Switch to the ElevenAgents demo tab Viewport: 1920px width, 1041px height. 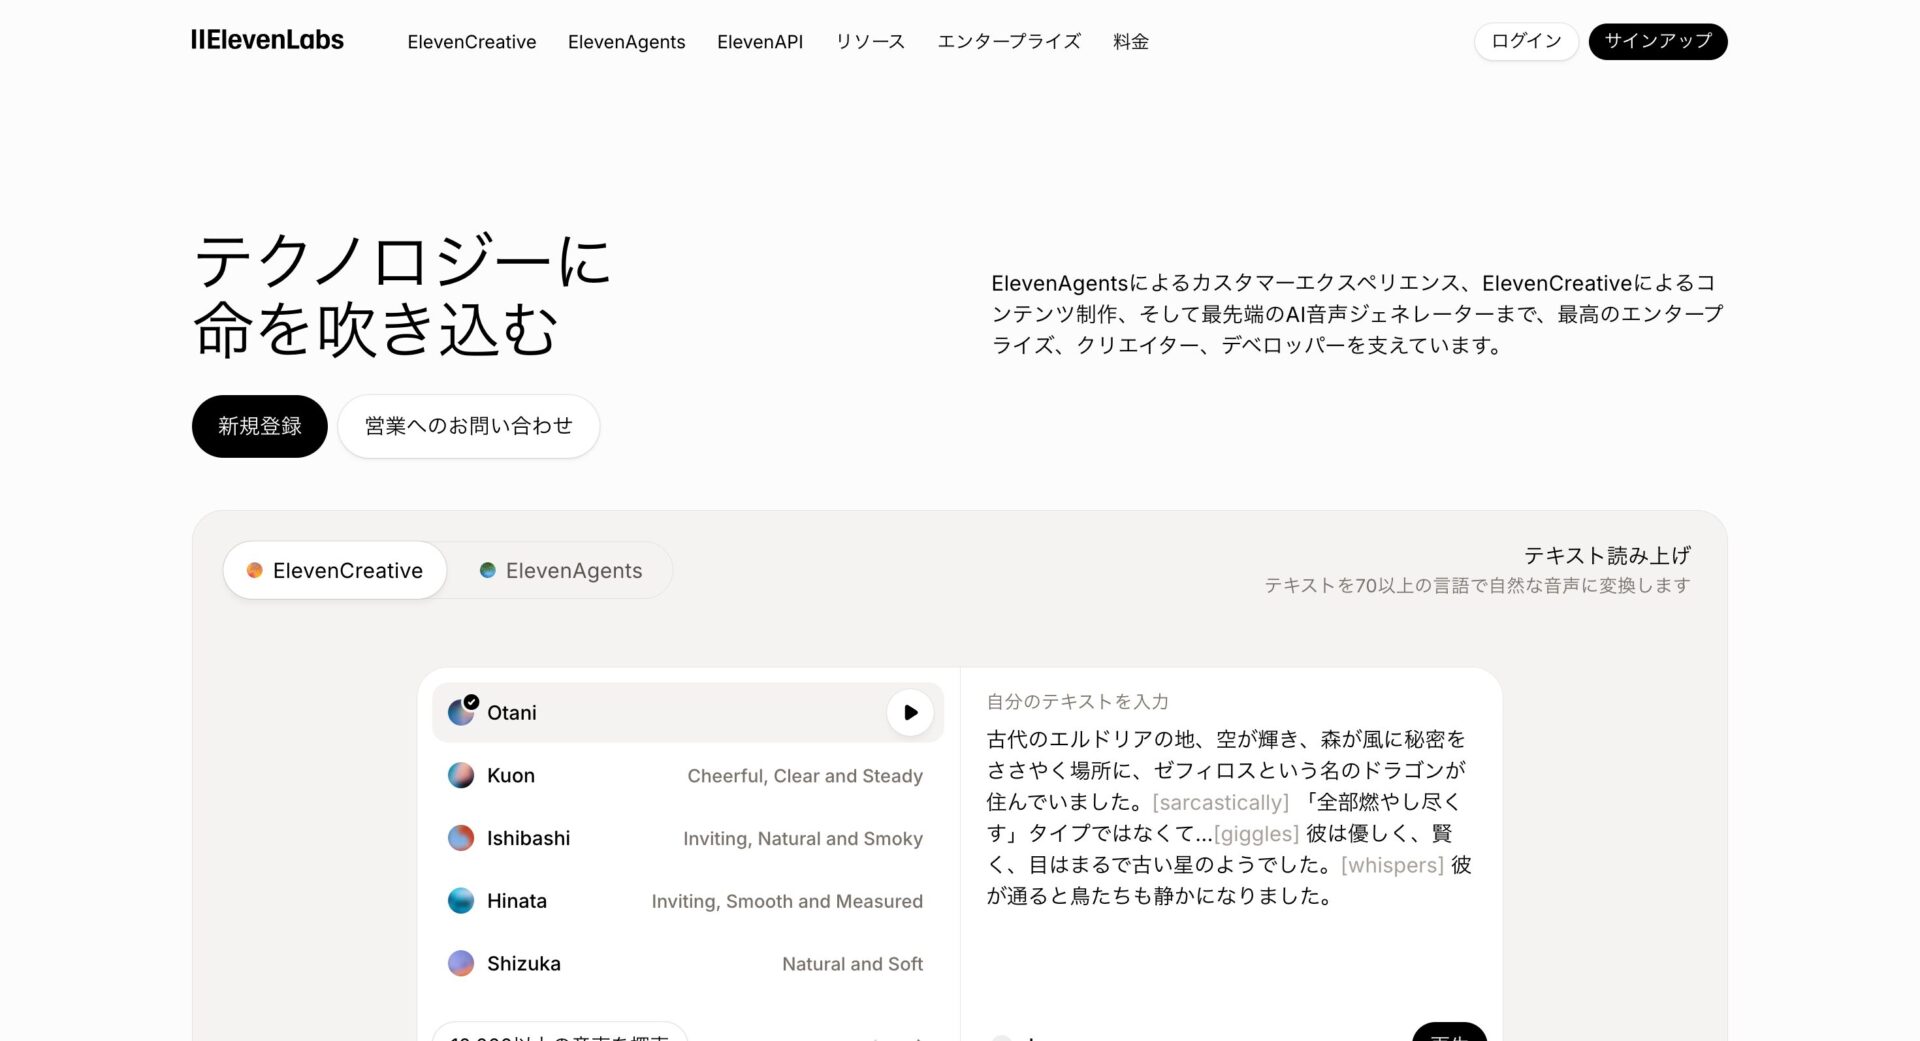point(561,570)
